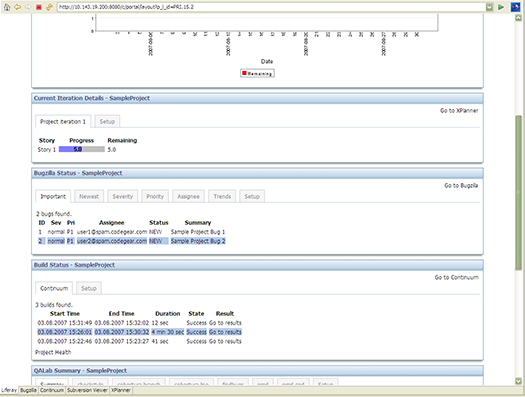525x397 pixels.
Task: Click the Story 1 progress bar
Action: [82, 149]
